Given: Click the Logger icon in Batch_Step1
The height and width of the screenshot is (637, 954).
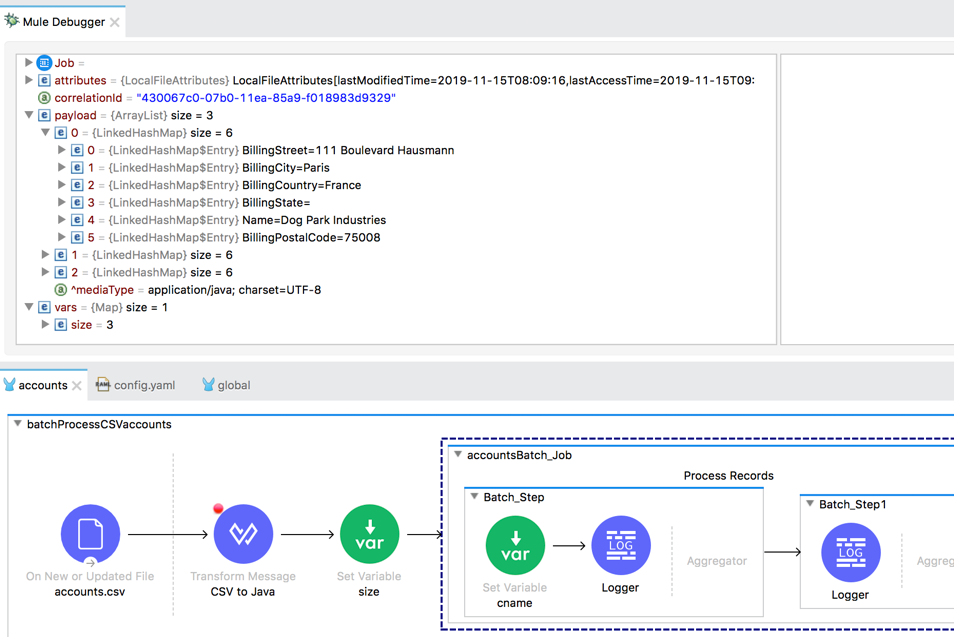Looking at the screenshot, I should tap(851, 552).
